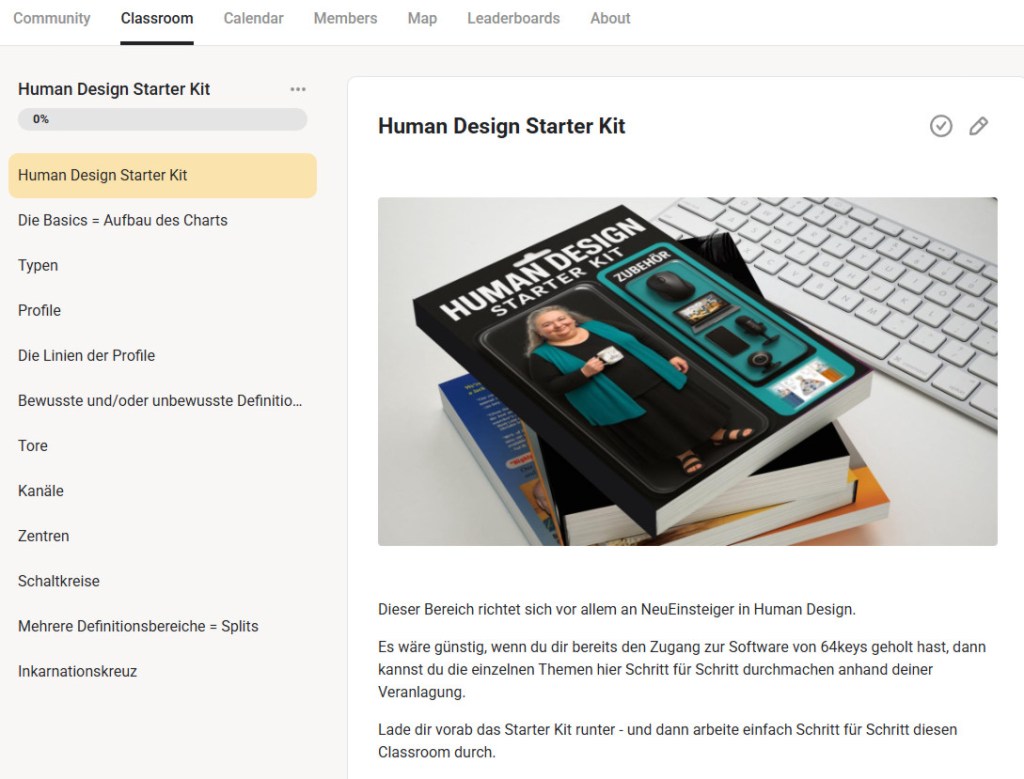The height and width of the screenshot is (779, 1024).
Task: Open the Schaltkreise lesson
Action: (59, 580)
